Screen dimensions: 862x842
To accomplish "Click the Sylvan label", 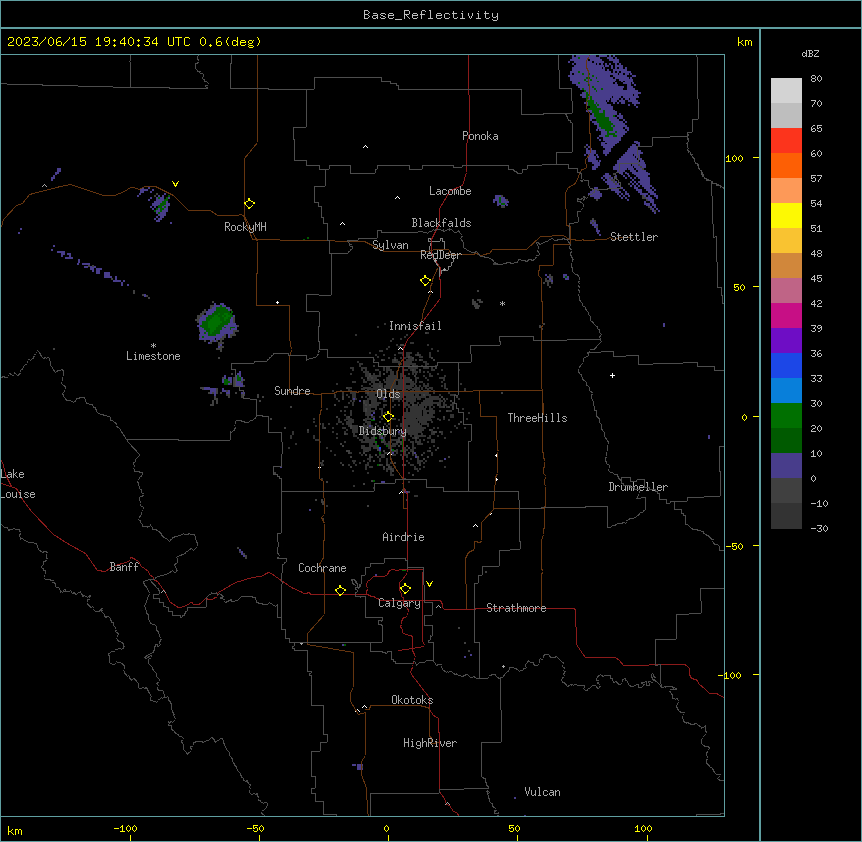I will [390, 245].
